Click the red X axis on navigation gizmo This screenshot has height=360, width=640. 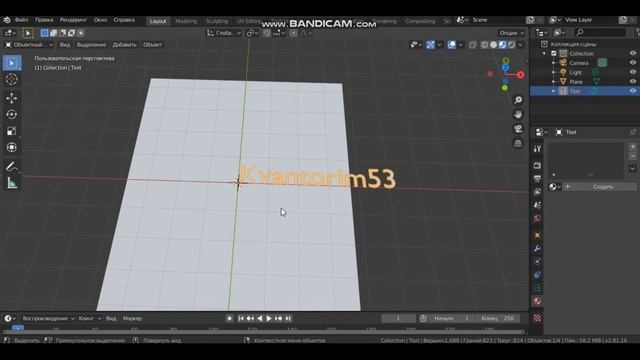click(x=520, y=75)
